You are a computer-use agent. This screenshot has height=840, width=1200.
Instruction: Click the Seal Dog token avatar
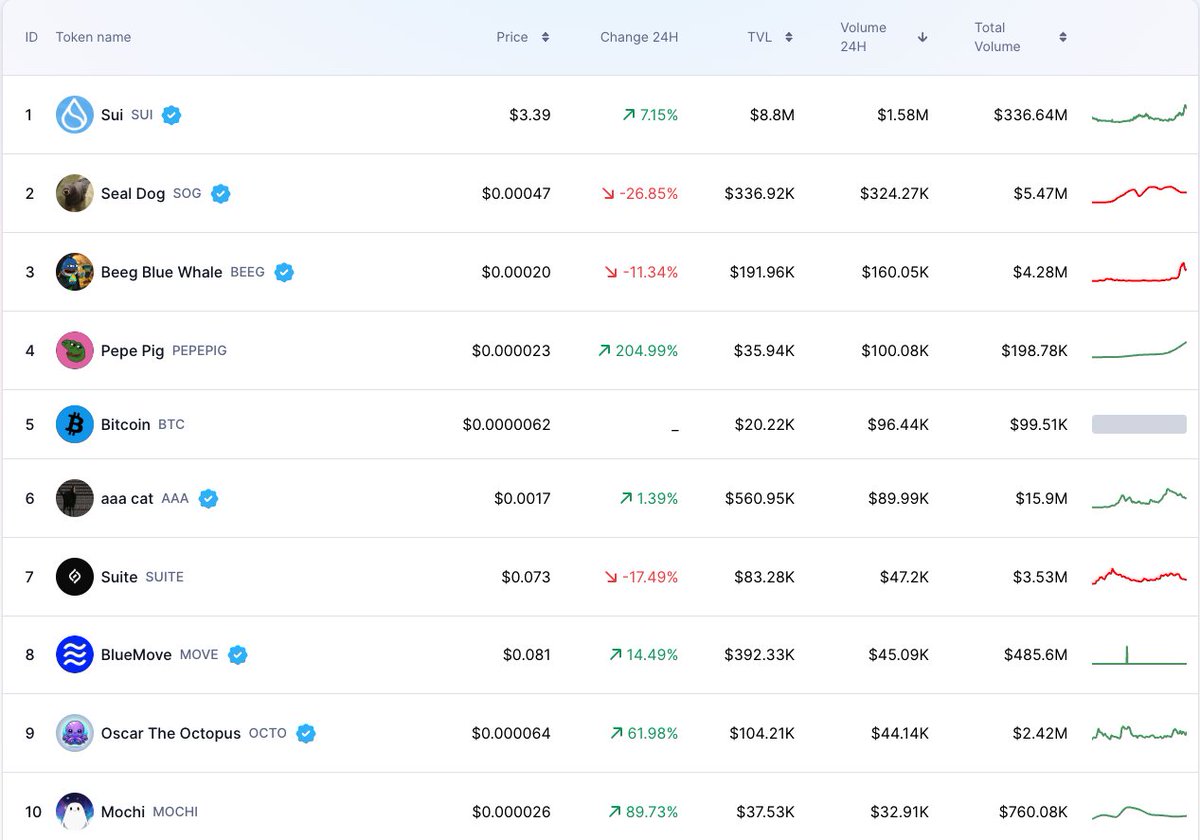coord(75,193)
